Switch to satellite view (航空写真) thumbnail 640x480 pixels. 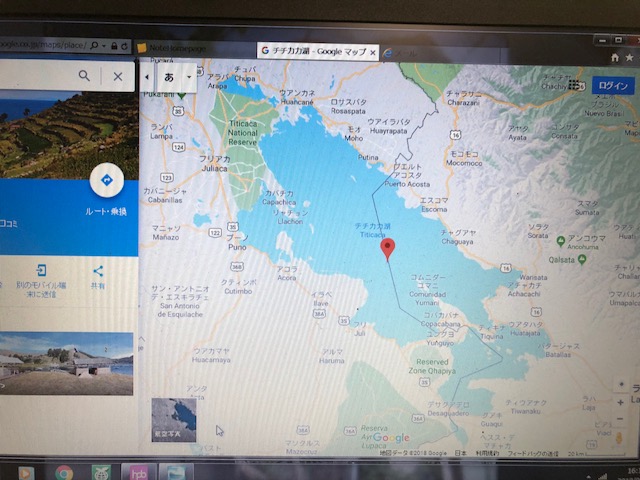[x=174, y=420]
